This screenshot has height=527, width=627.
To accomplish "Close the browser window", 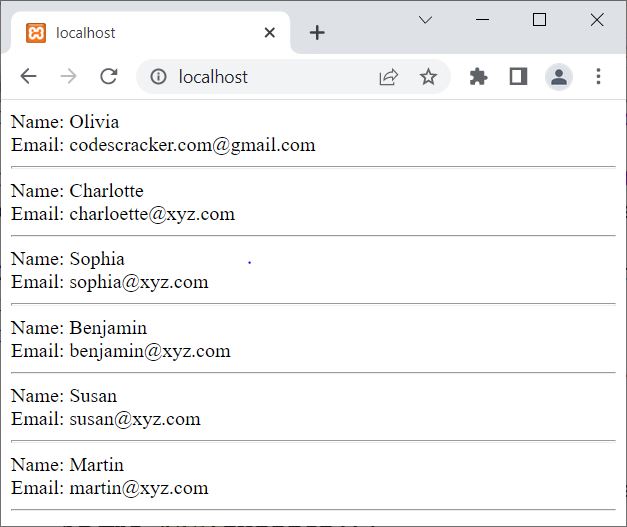I will [597, 20].
